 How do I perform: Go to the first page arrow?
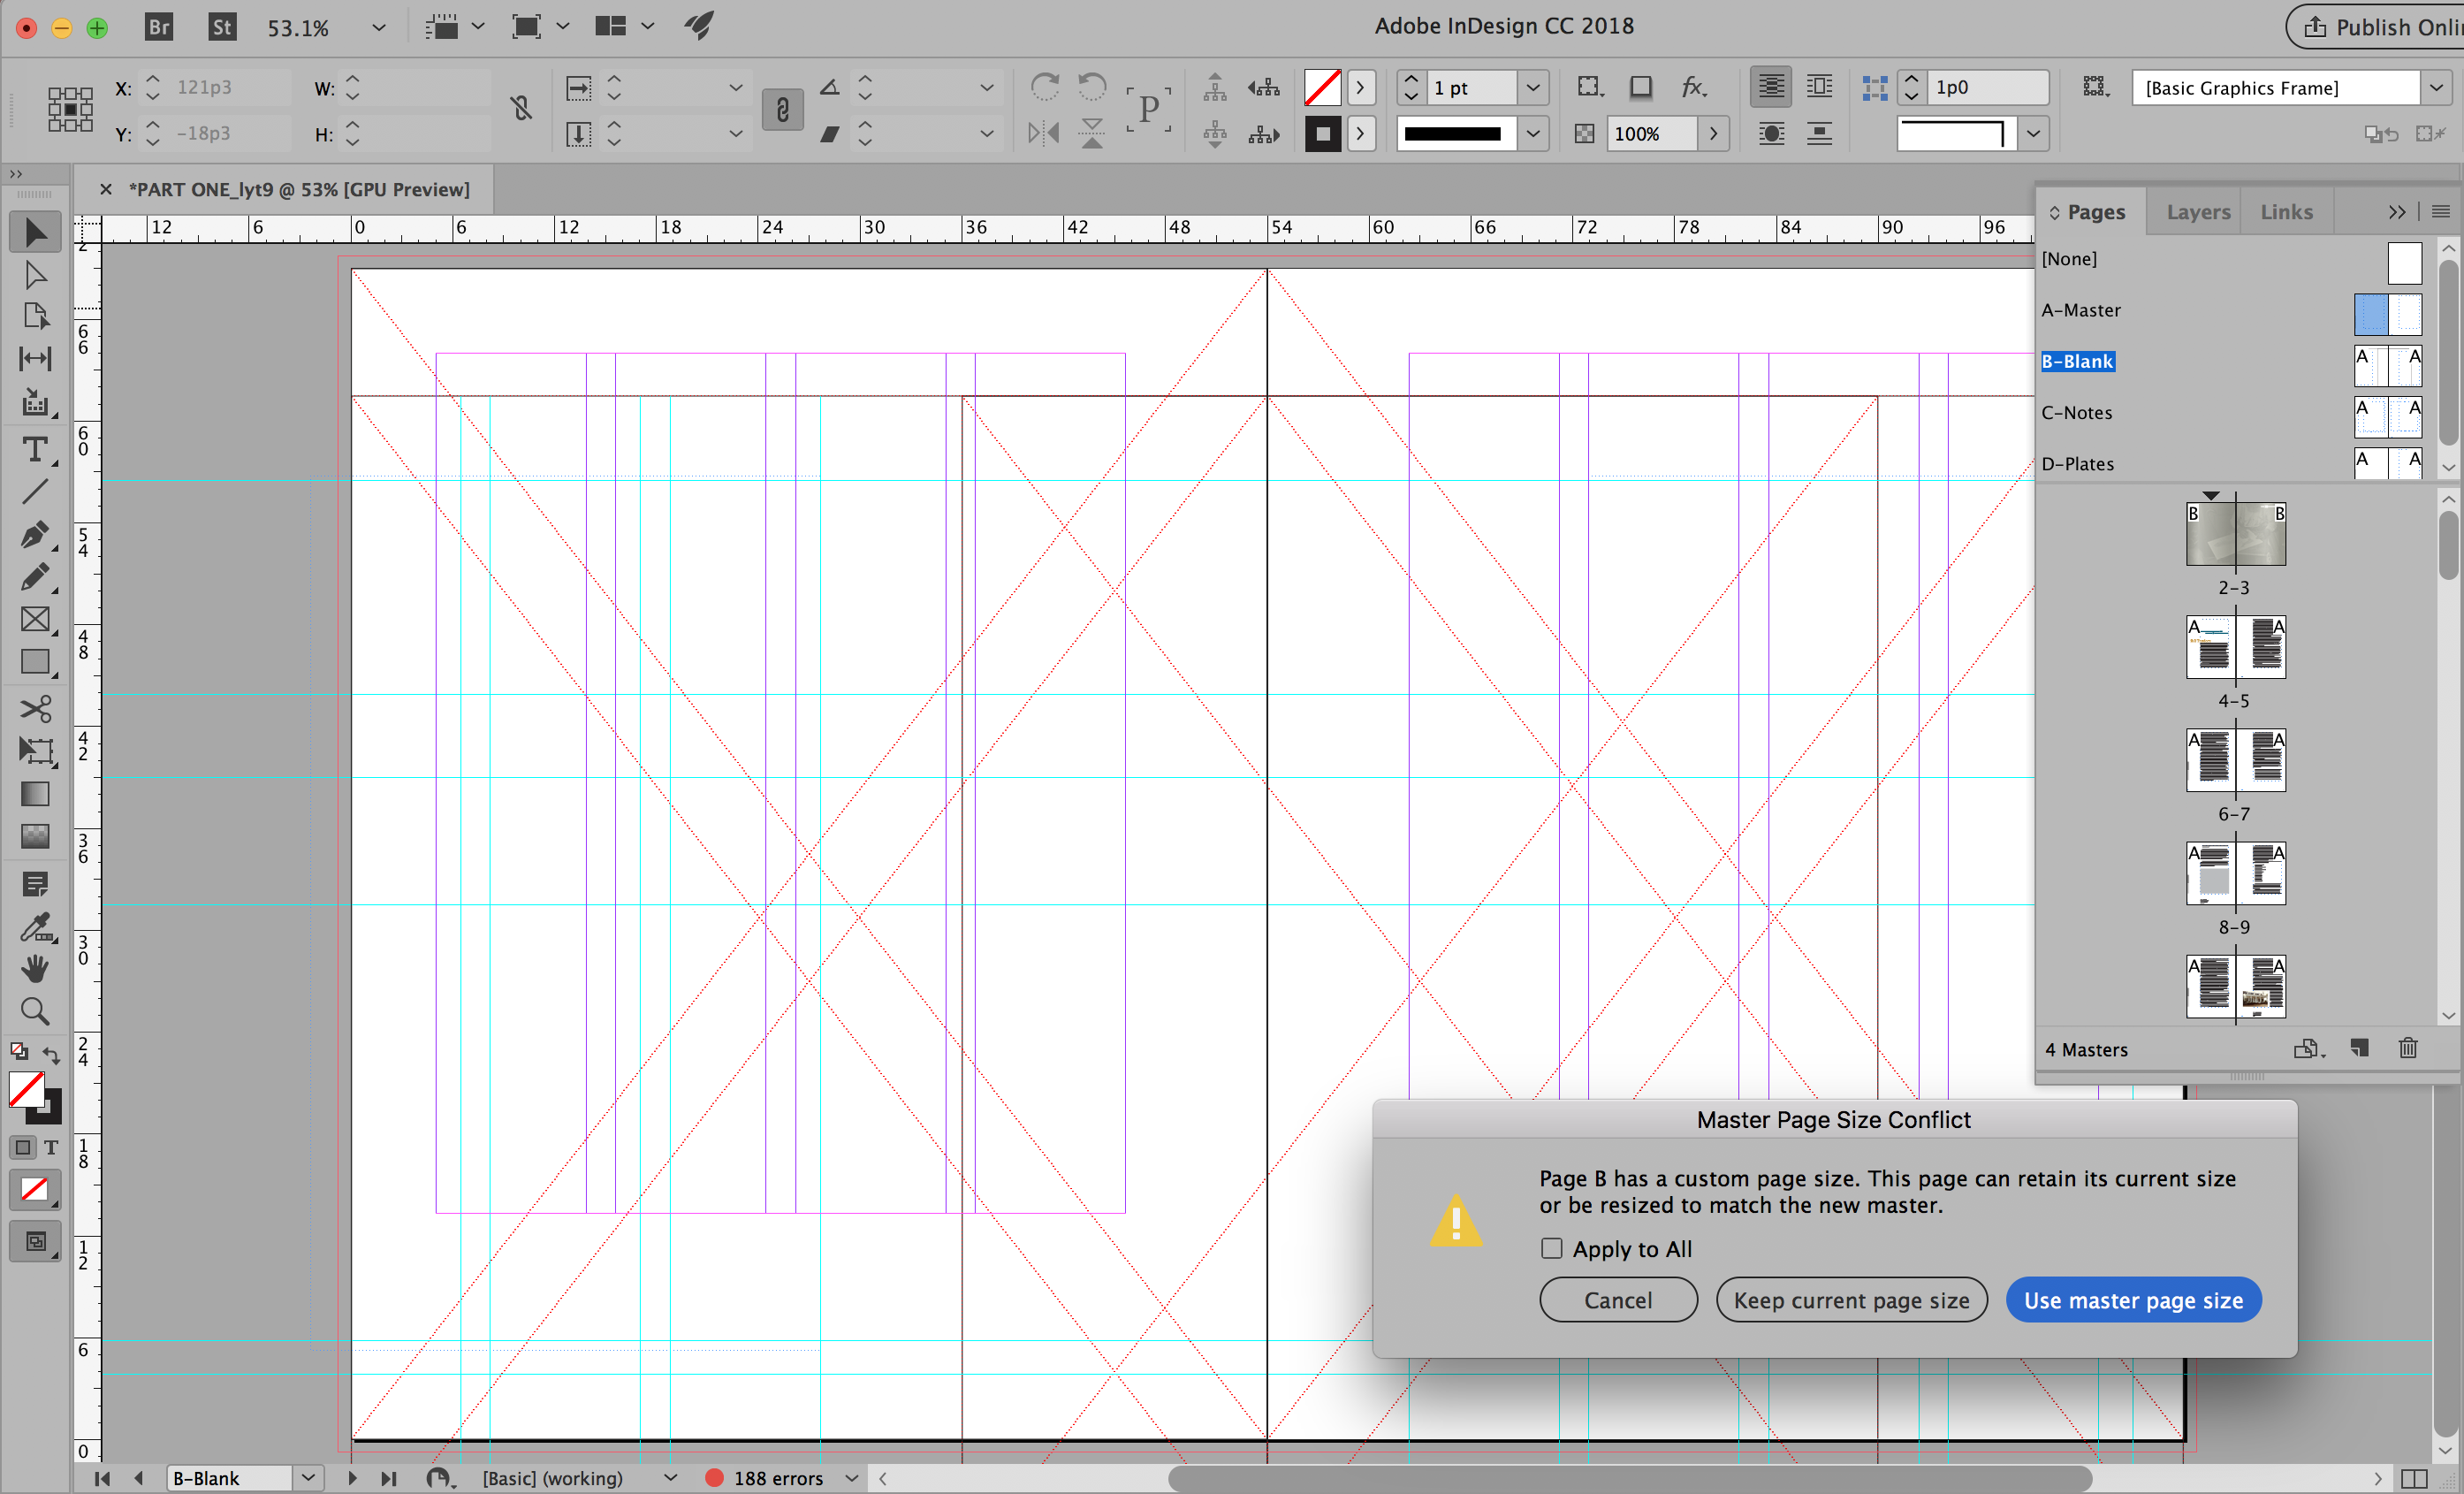(x=102, y=1478)
